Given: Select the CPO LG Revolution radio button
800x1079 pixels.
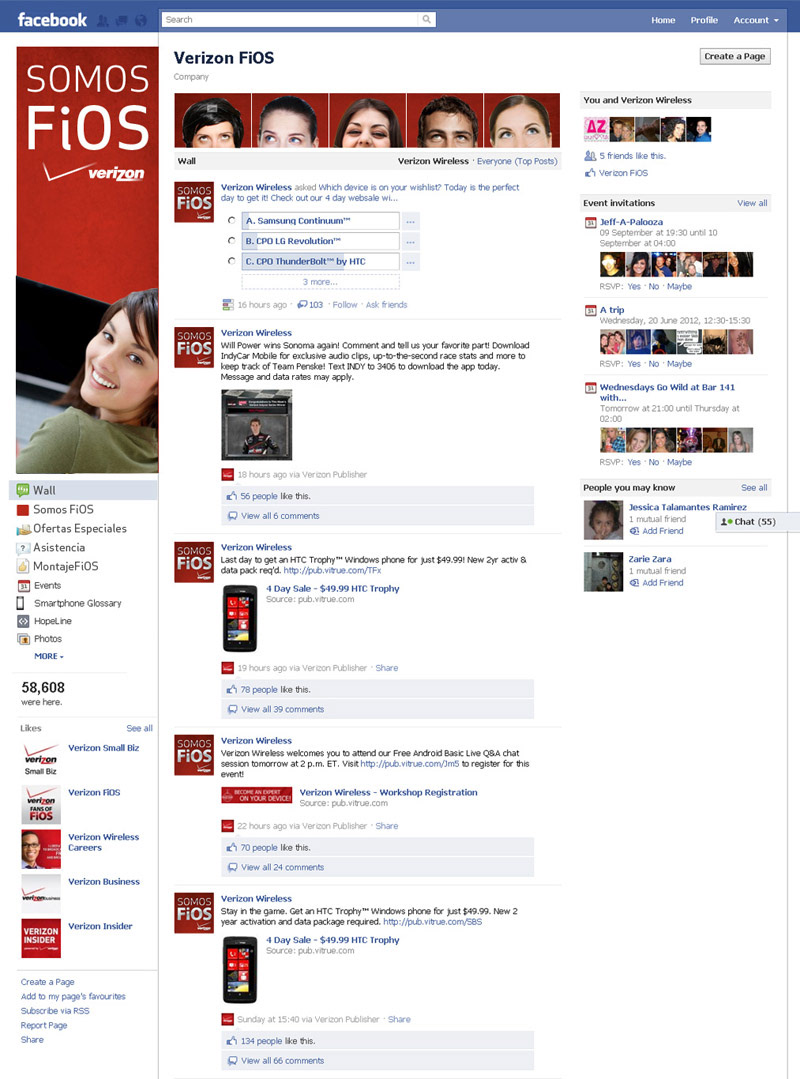Looking at the screenshot, I should click(232, 241).
